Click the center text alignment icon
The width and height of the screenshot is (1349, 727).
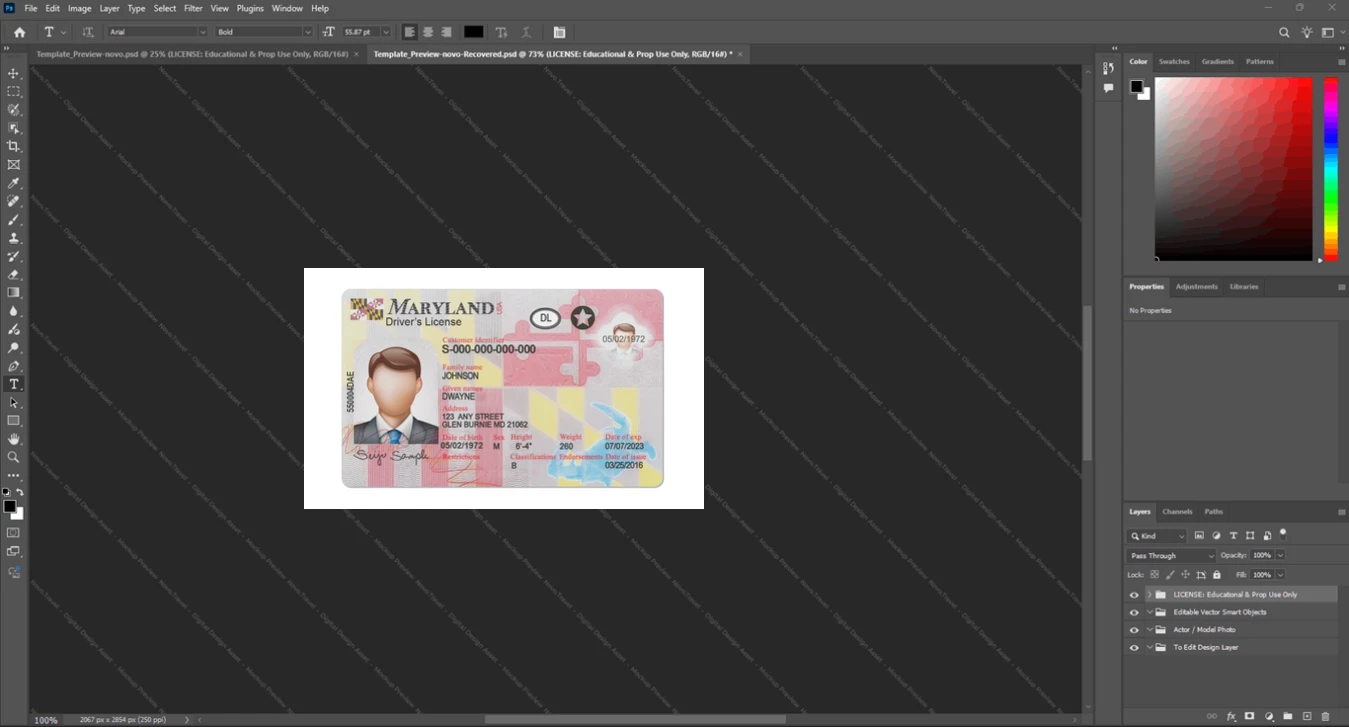coord(428,32)
